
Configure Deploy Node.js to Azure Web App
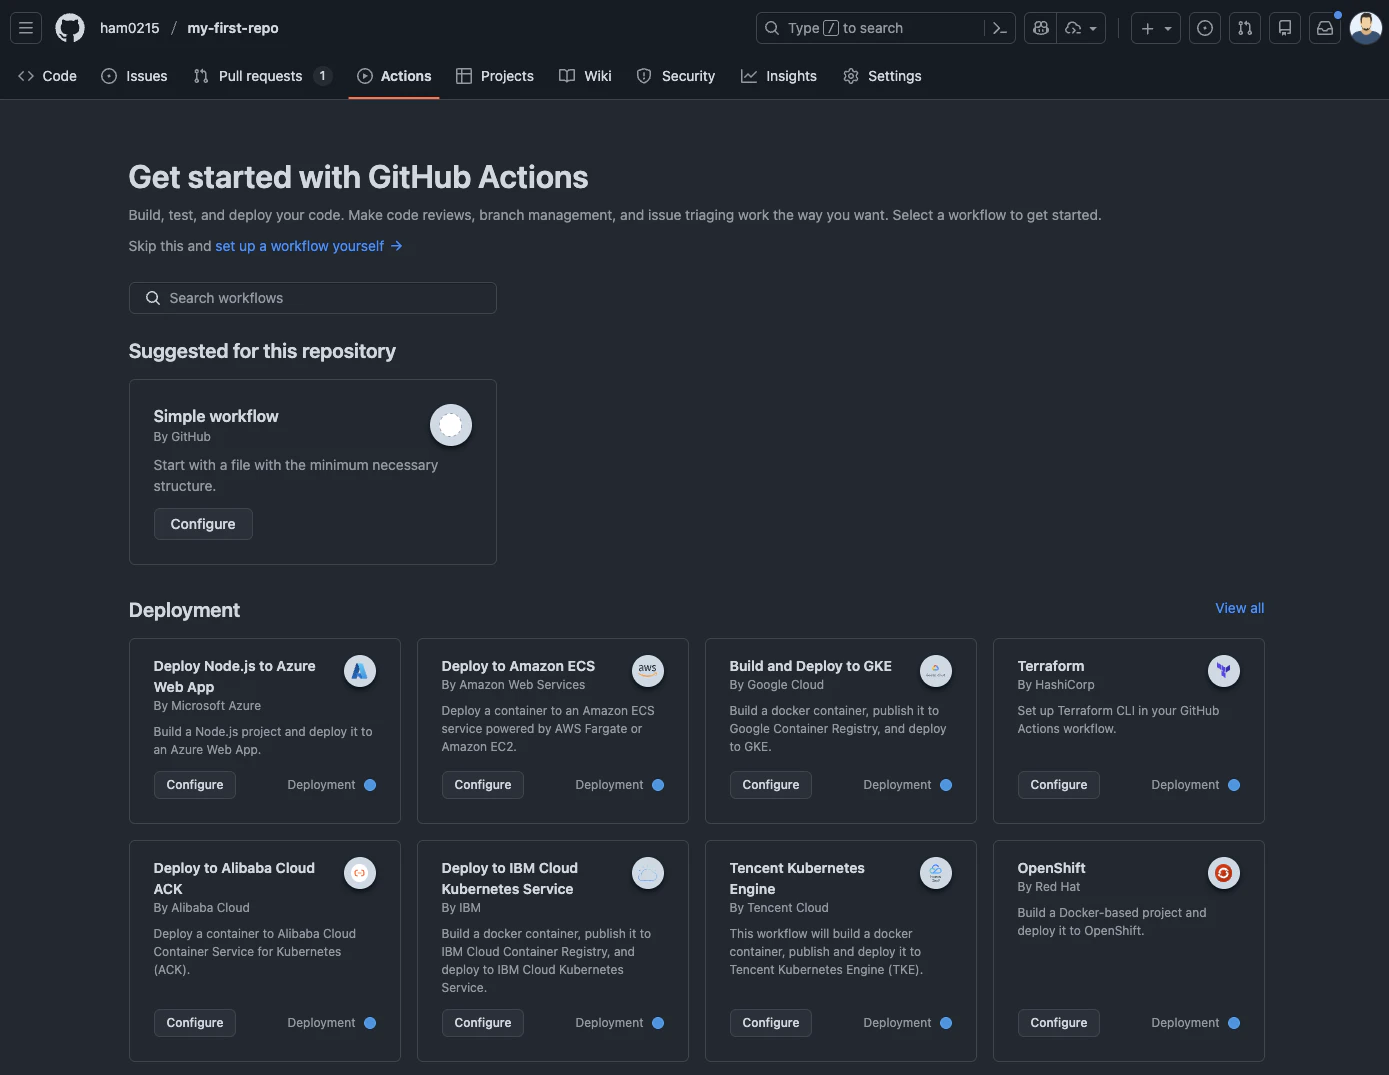pos(195,785)
